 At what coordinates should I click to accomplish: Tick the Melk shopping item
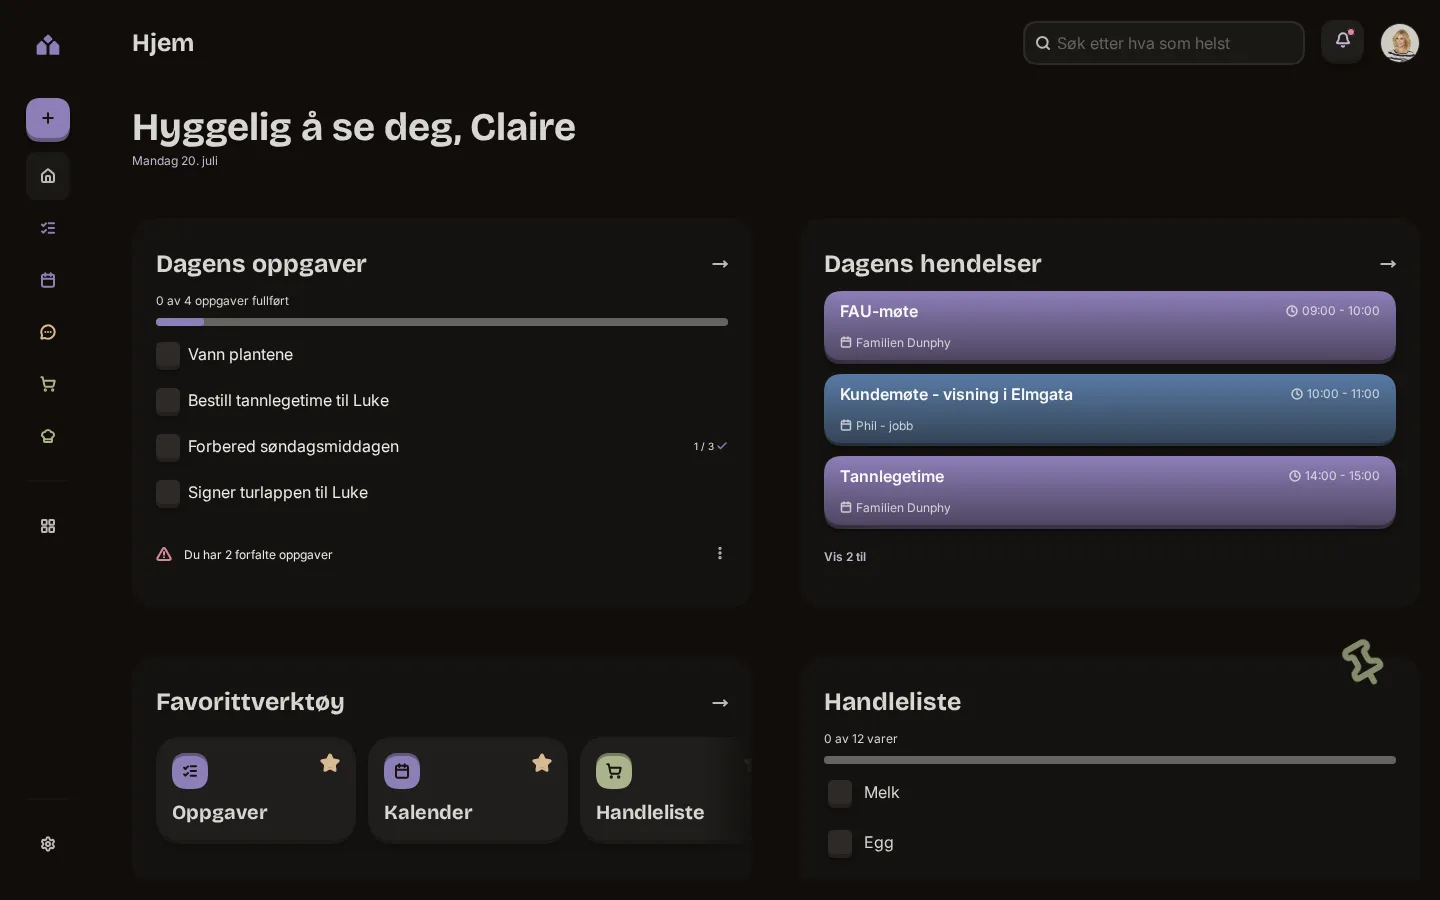coord(840,793)
